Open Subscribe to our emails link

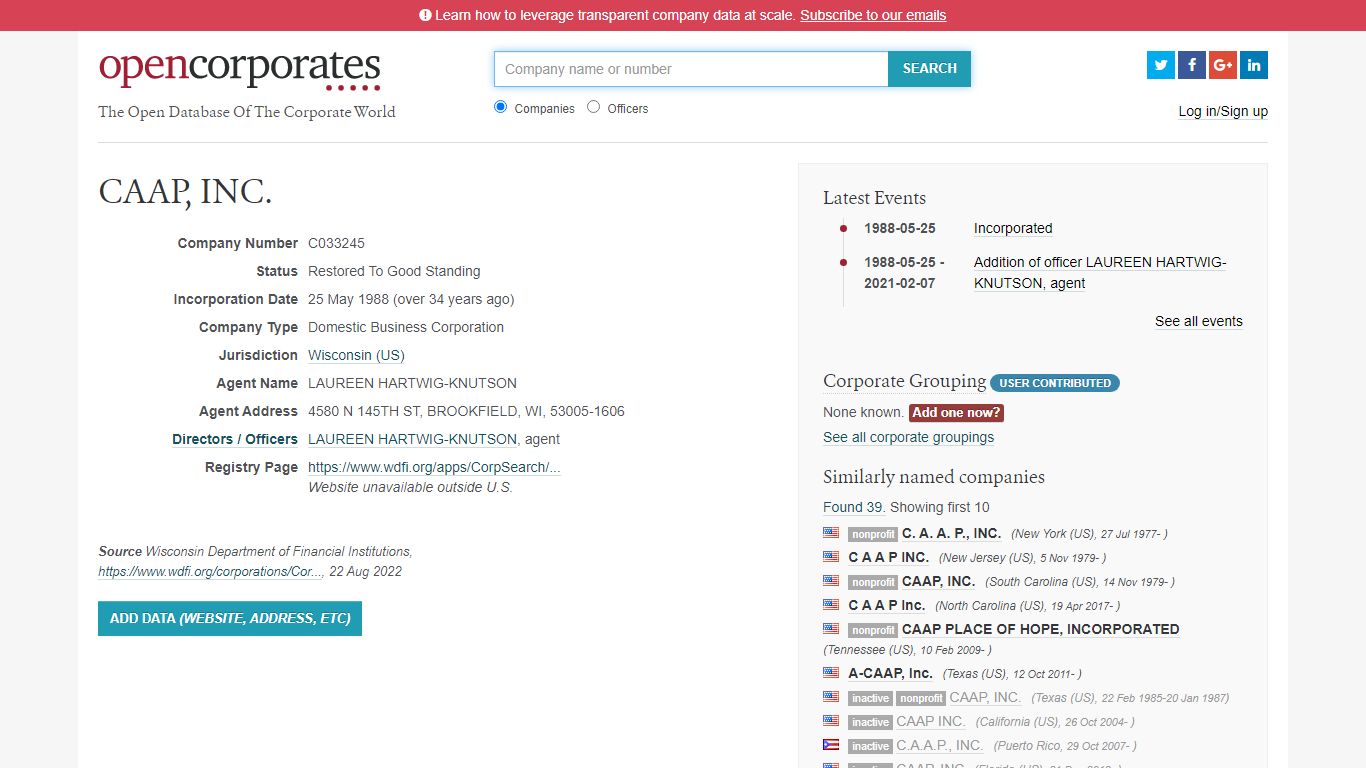click(x=873, y=15)
